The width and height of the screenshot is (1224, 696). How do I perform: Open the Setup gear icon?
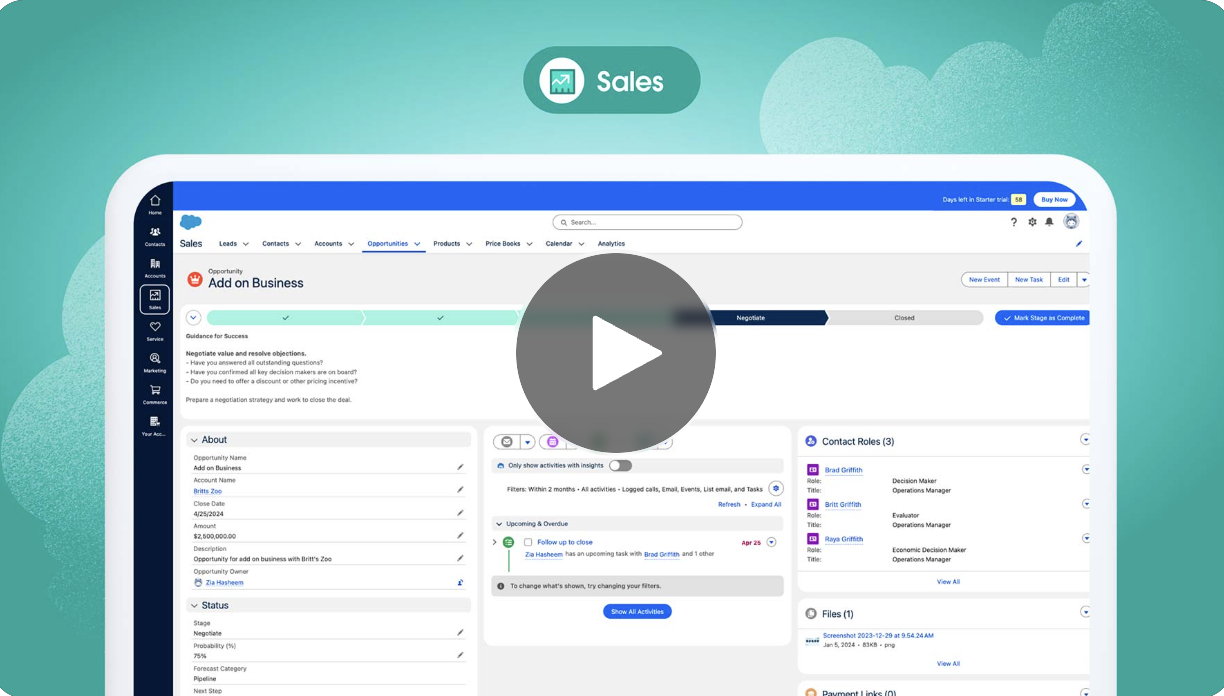tap(1032, 222)
